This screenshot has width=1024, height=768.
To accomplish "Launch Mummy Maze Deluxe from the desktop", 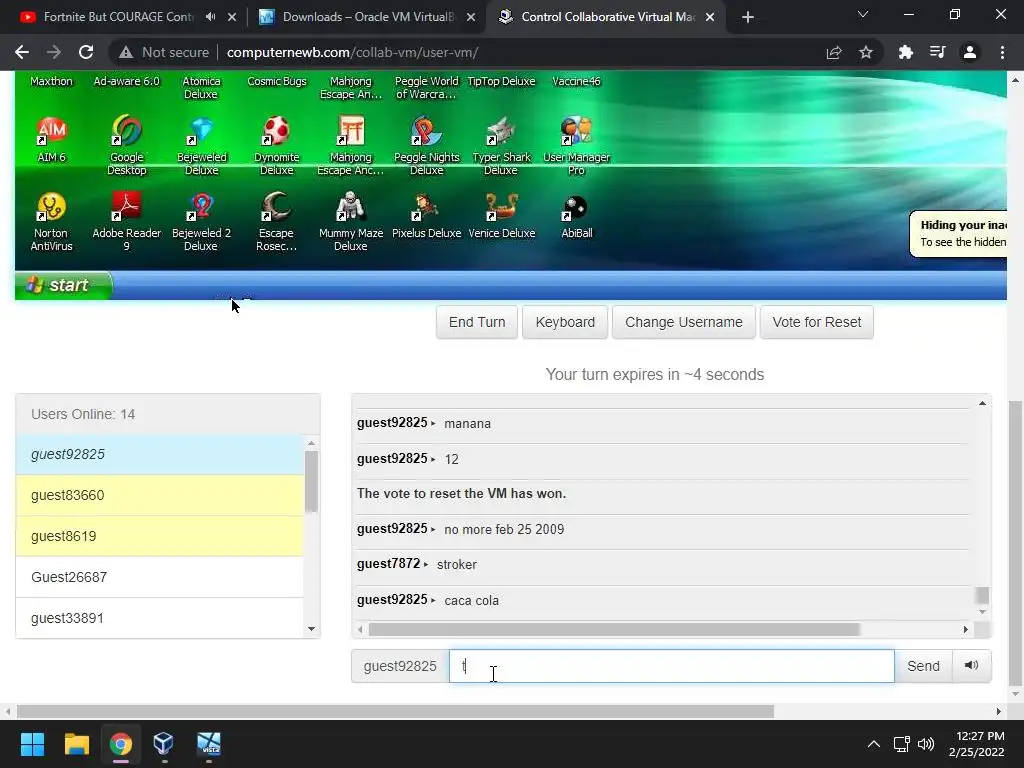I will tap(351, 221).
